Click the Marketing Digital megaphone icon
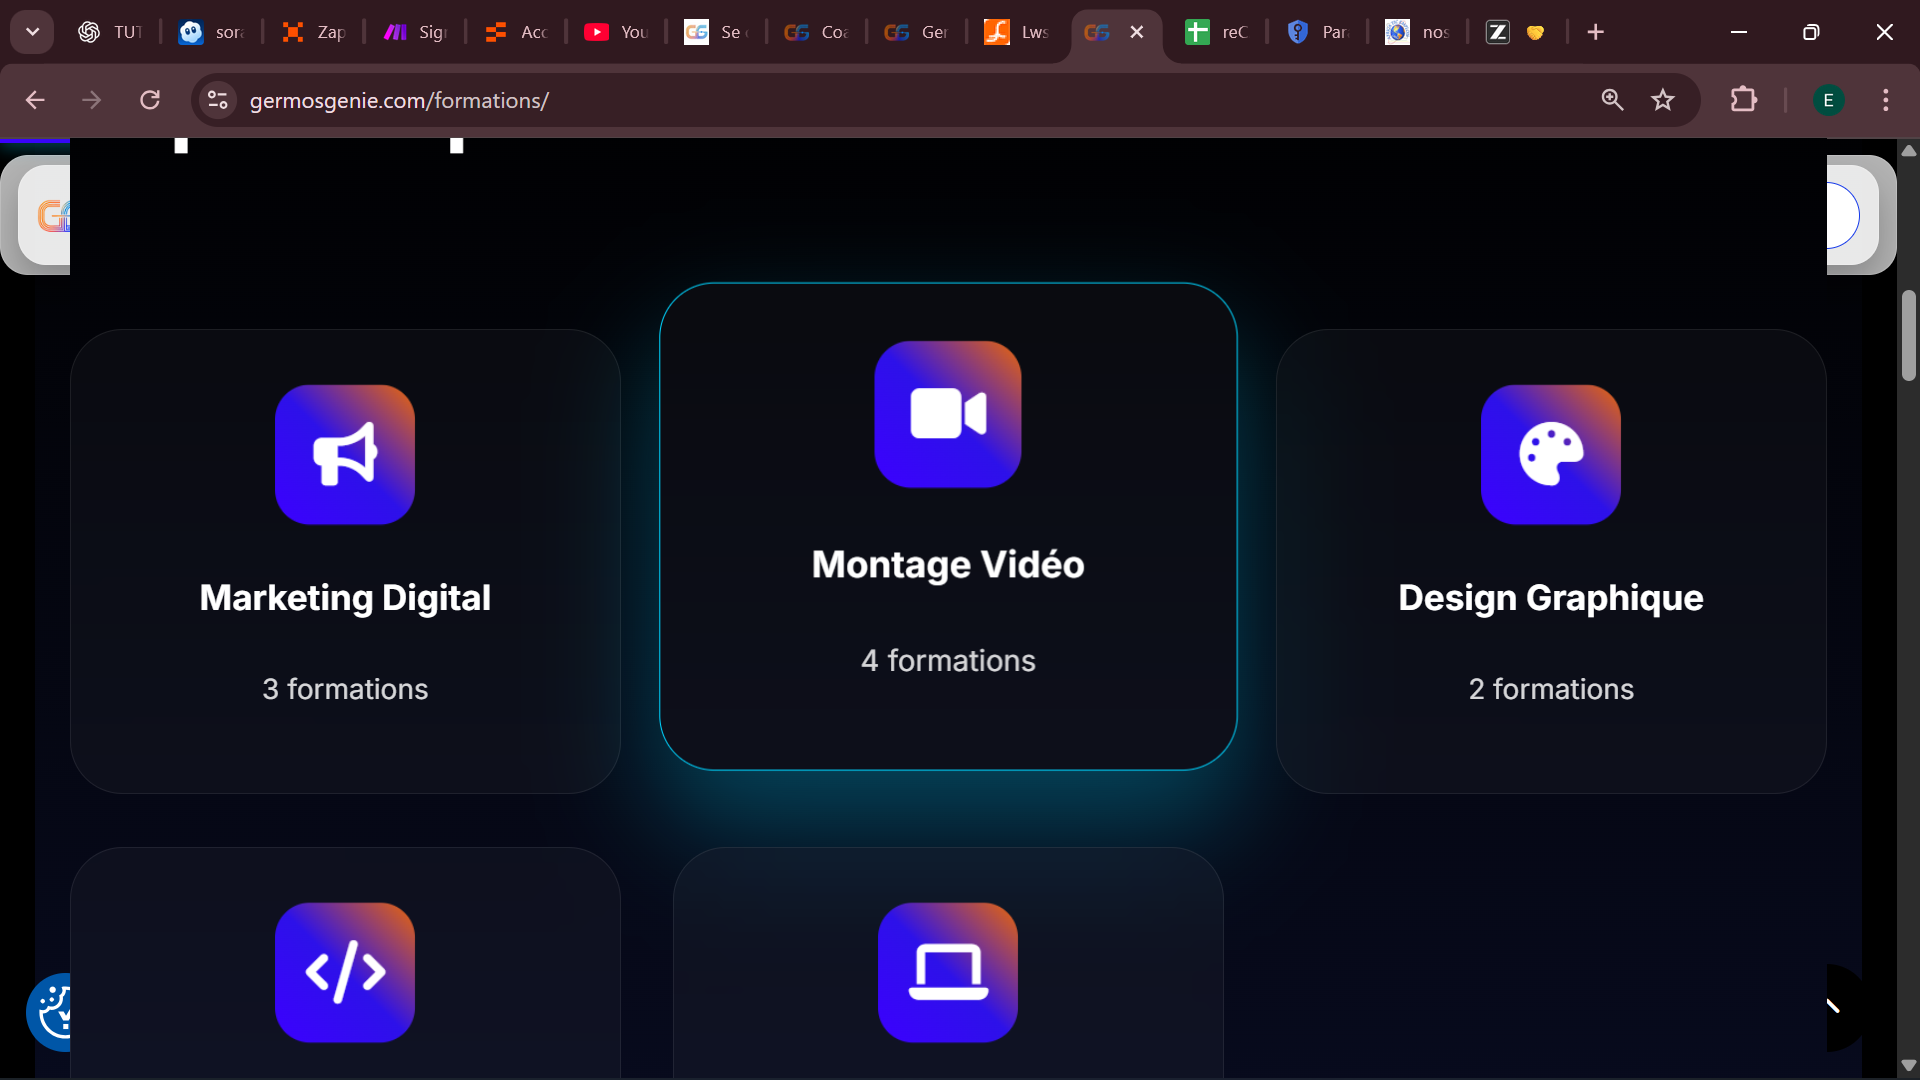Screen dimensions: 1920x1080 pos(345,455)
